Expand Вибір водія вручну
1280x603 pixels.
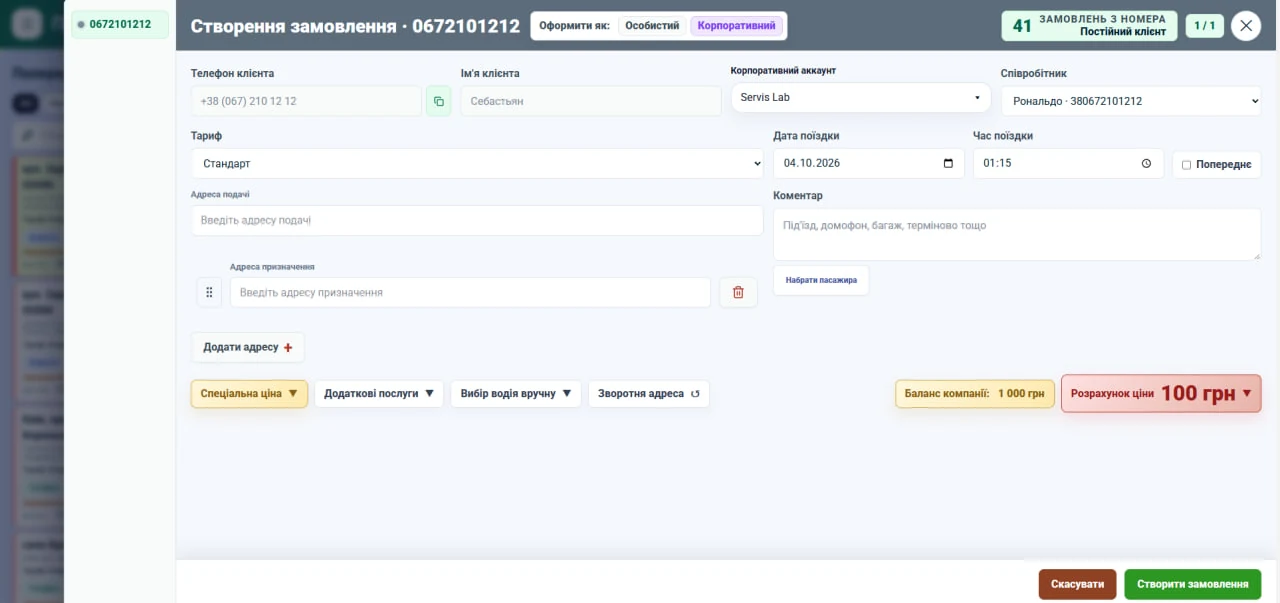tap(515, 393)
